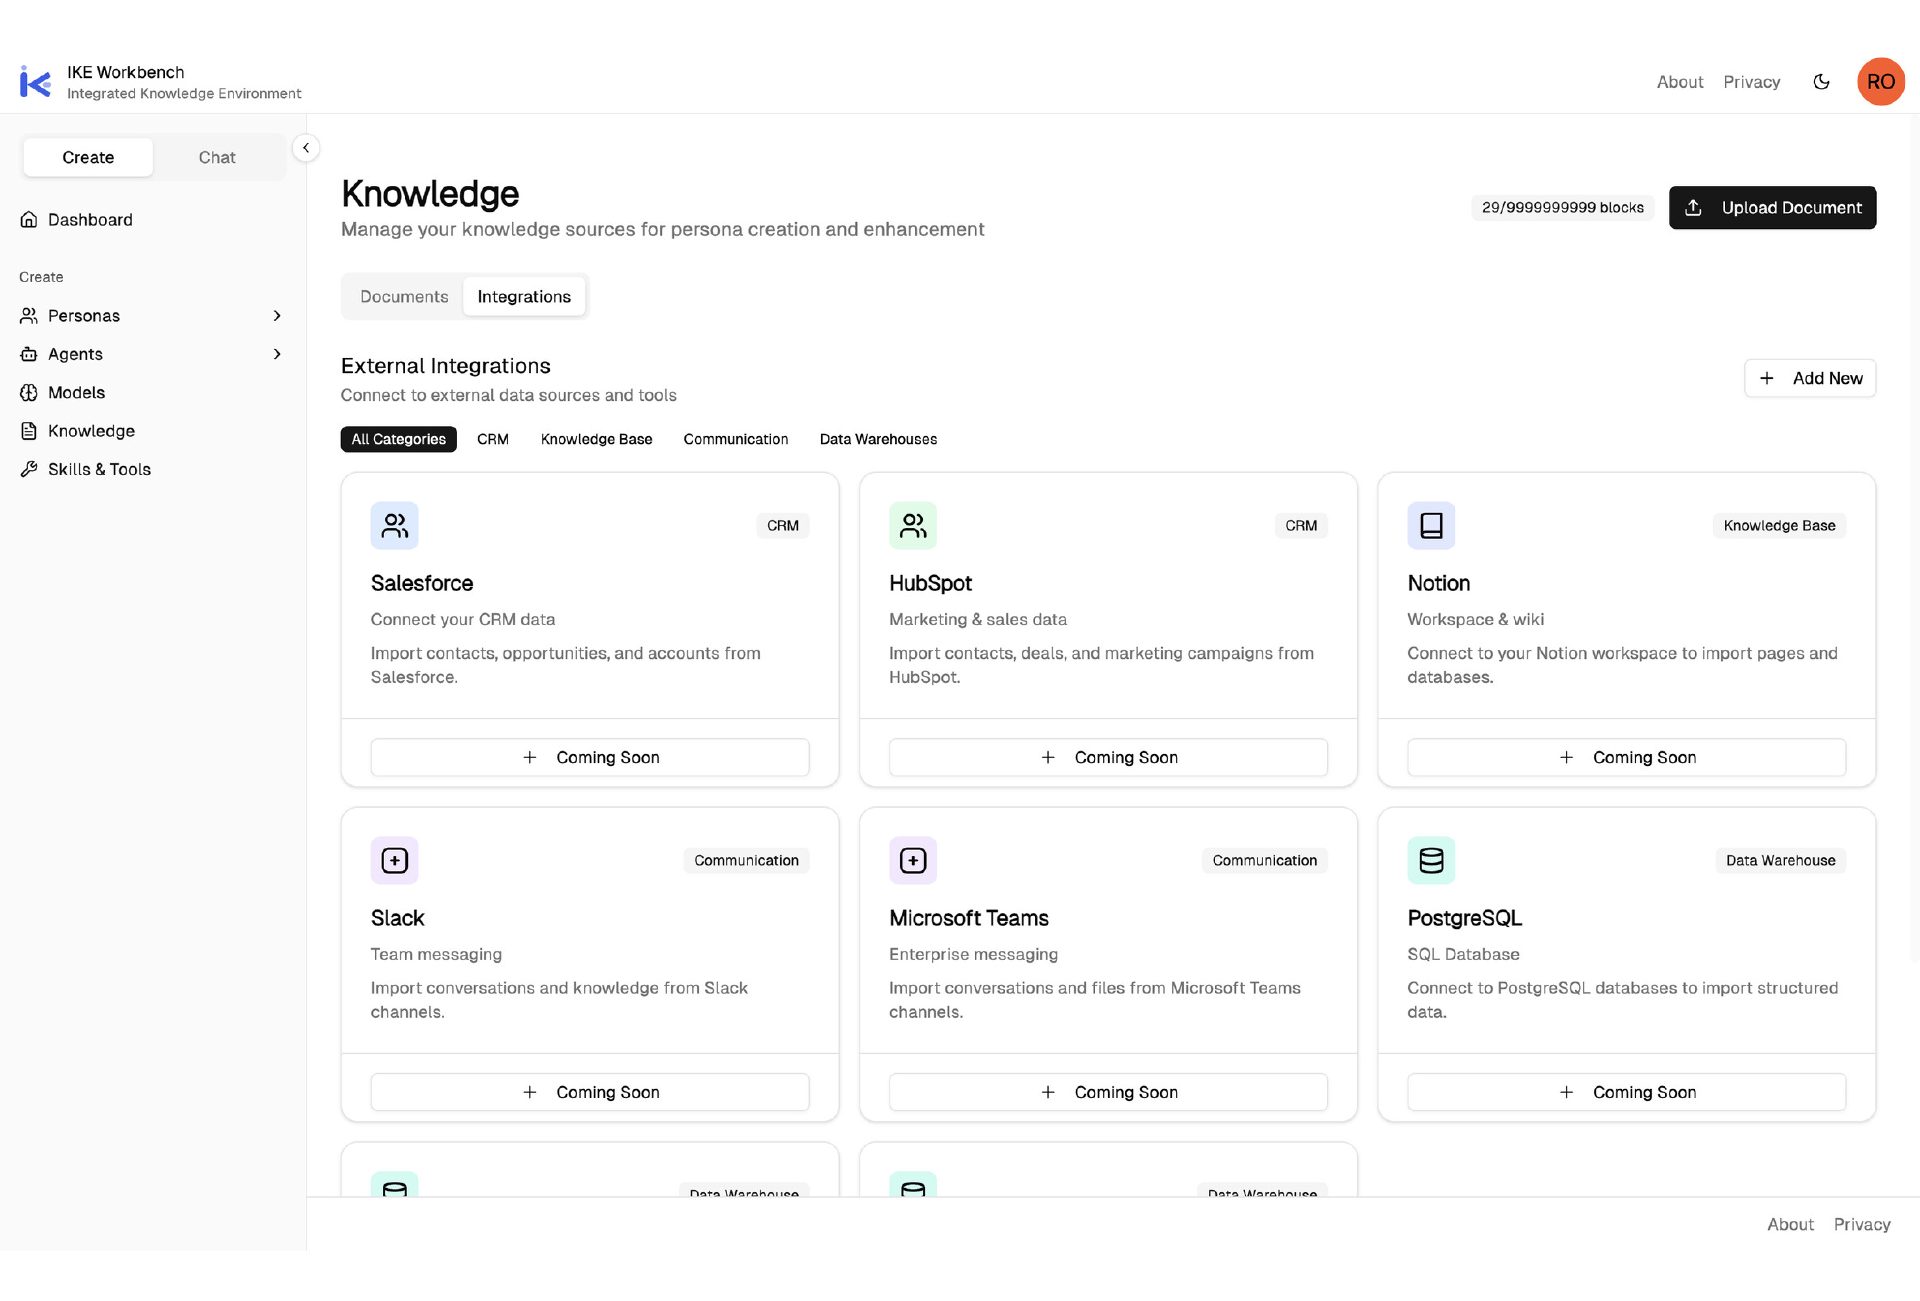1920x1301 pixels.
Task: Click the Personas people icon in sidebar
Action: (29, 316)
